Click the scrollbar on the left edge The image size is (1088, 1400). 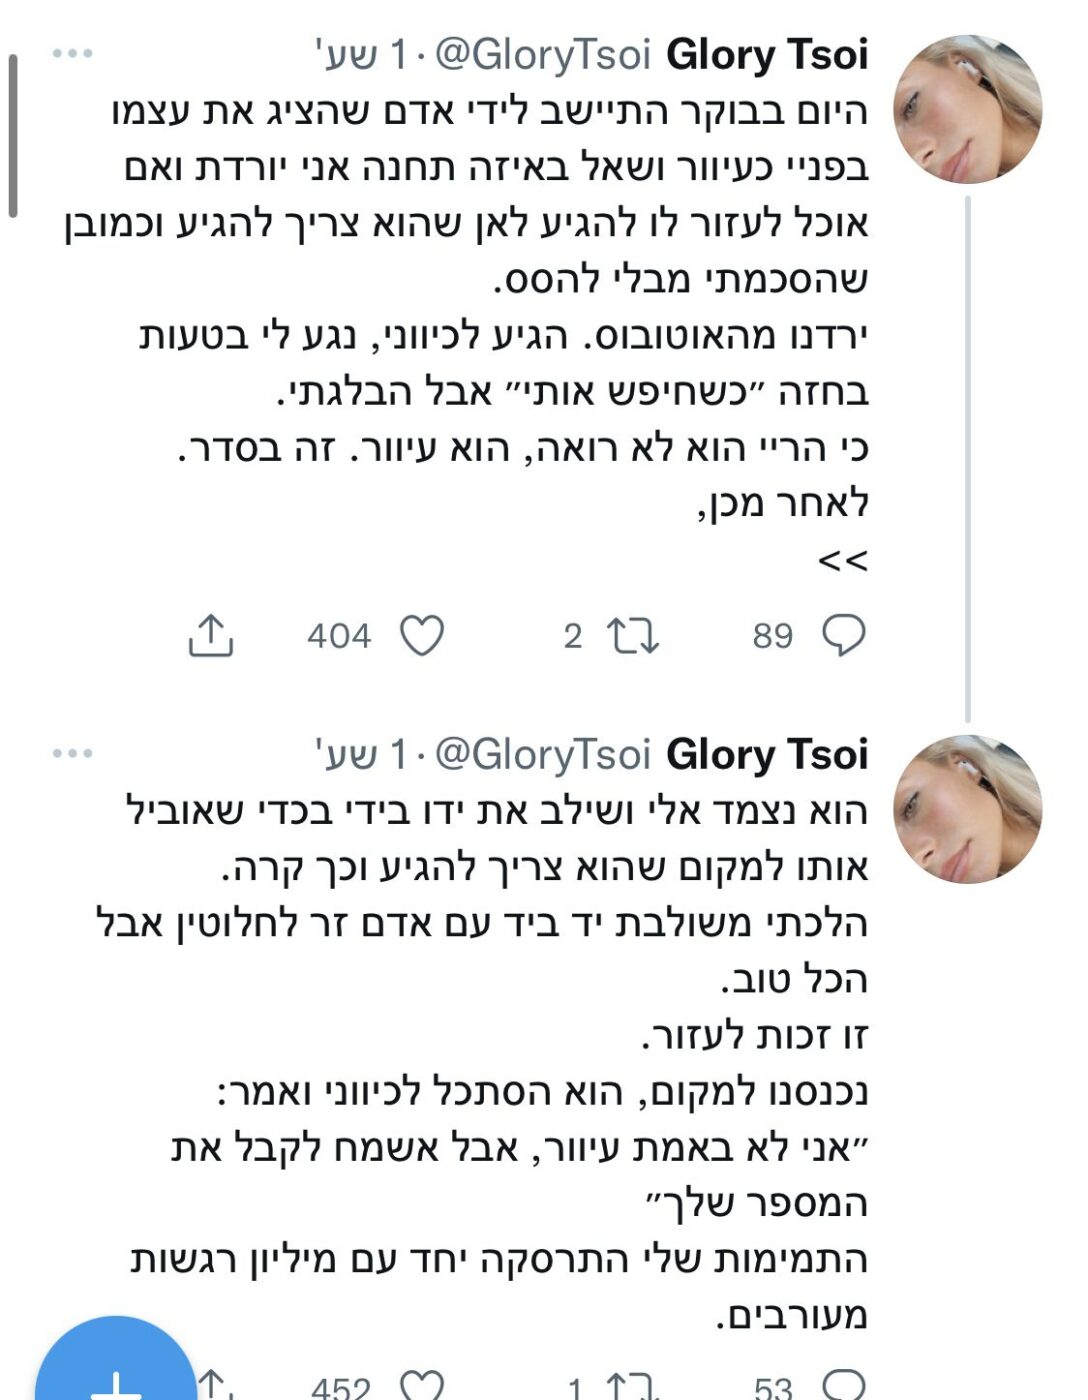(x=13, y=135)
